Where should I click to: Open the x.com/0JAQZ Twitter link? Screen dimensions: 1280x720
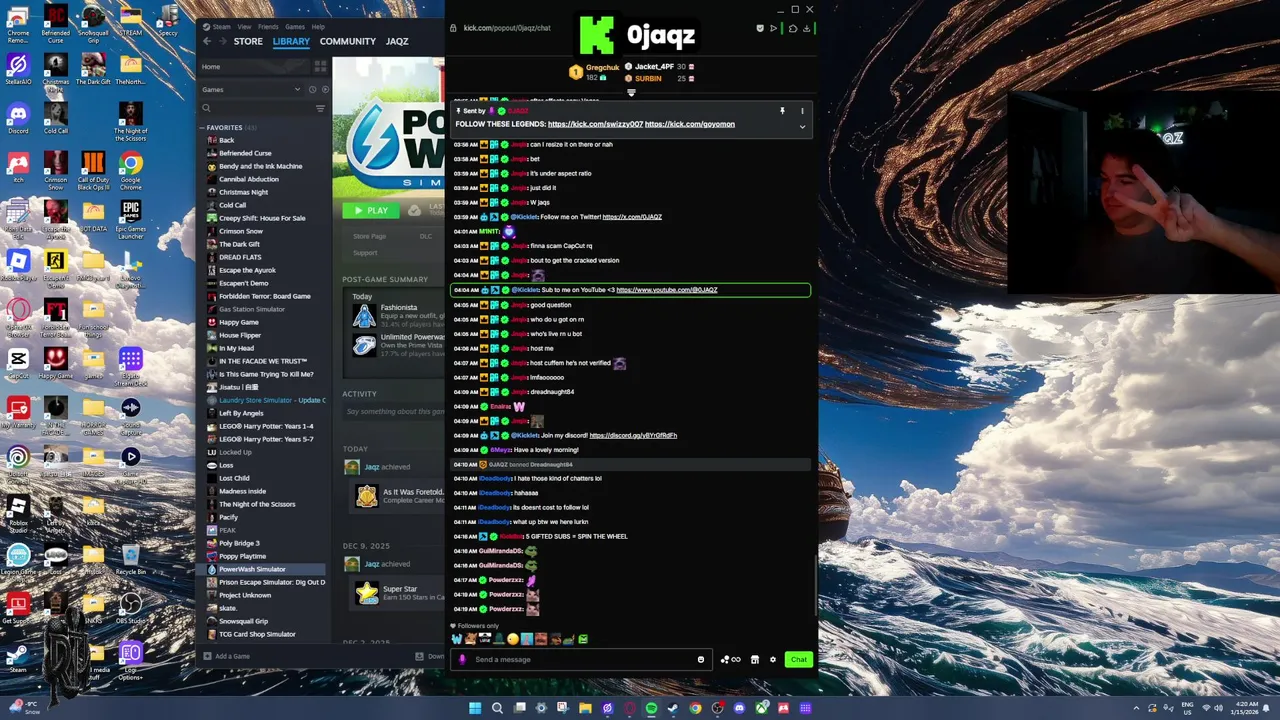click(x=632, y=217)
